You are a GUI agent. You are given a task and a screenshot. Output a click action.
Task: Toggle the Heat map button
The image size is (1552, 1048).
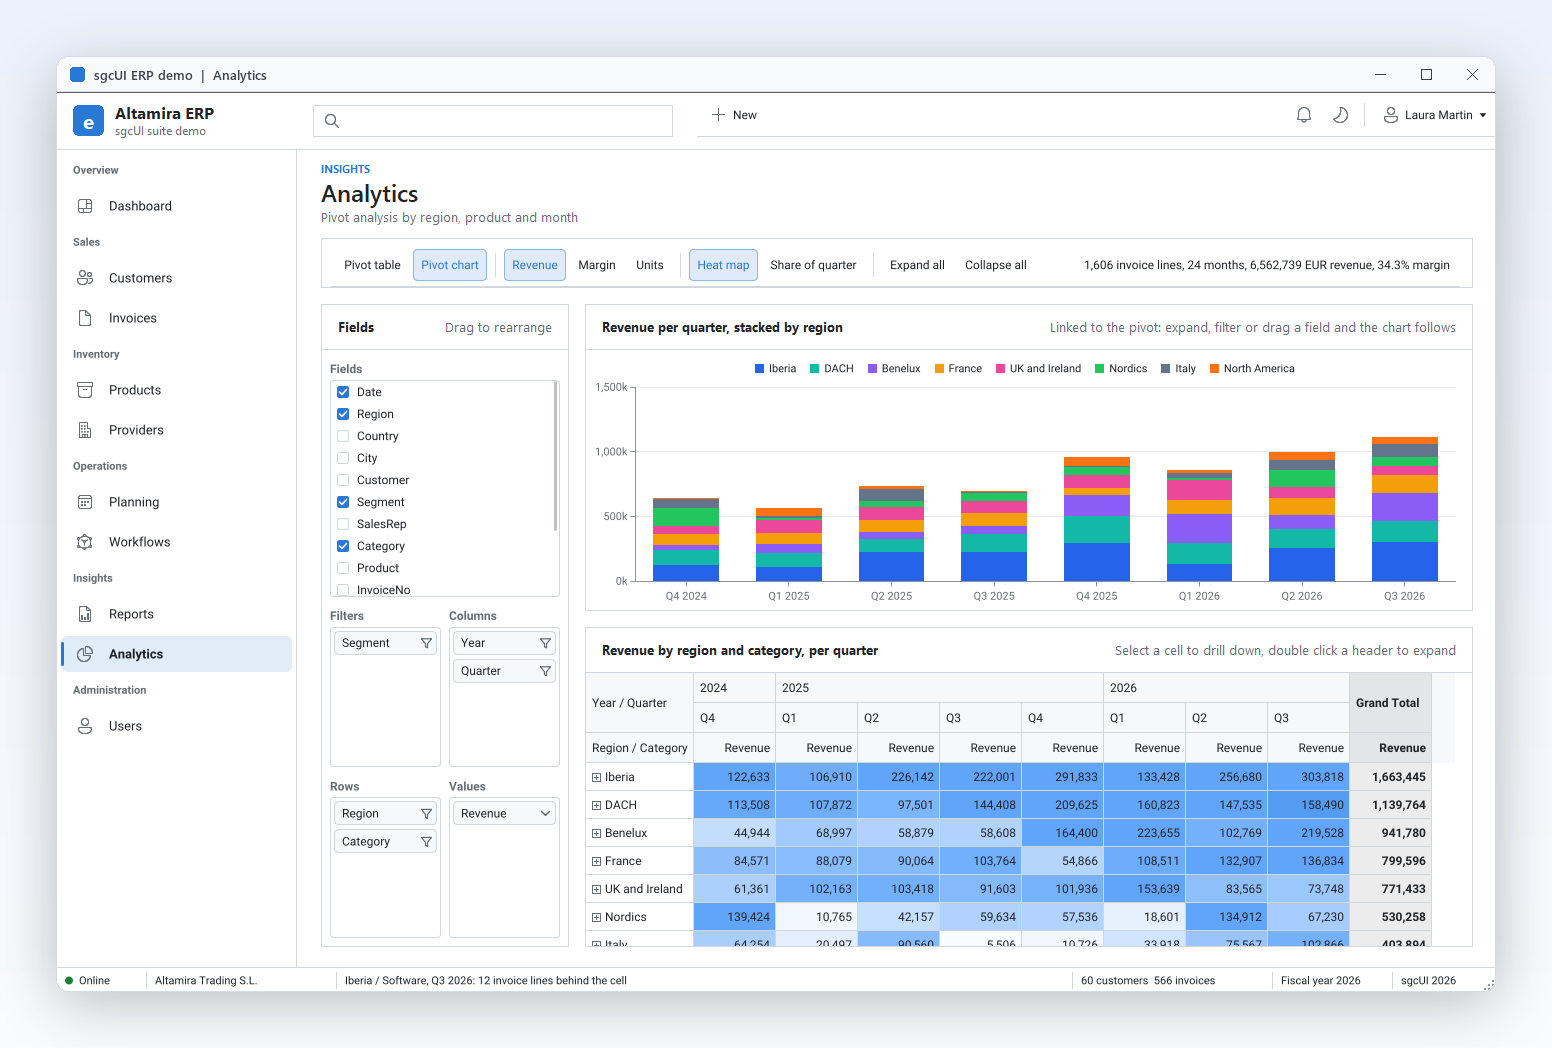723,265
